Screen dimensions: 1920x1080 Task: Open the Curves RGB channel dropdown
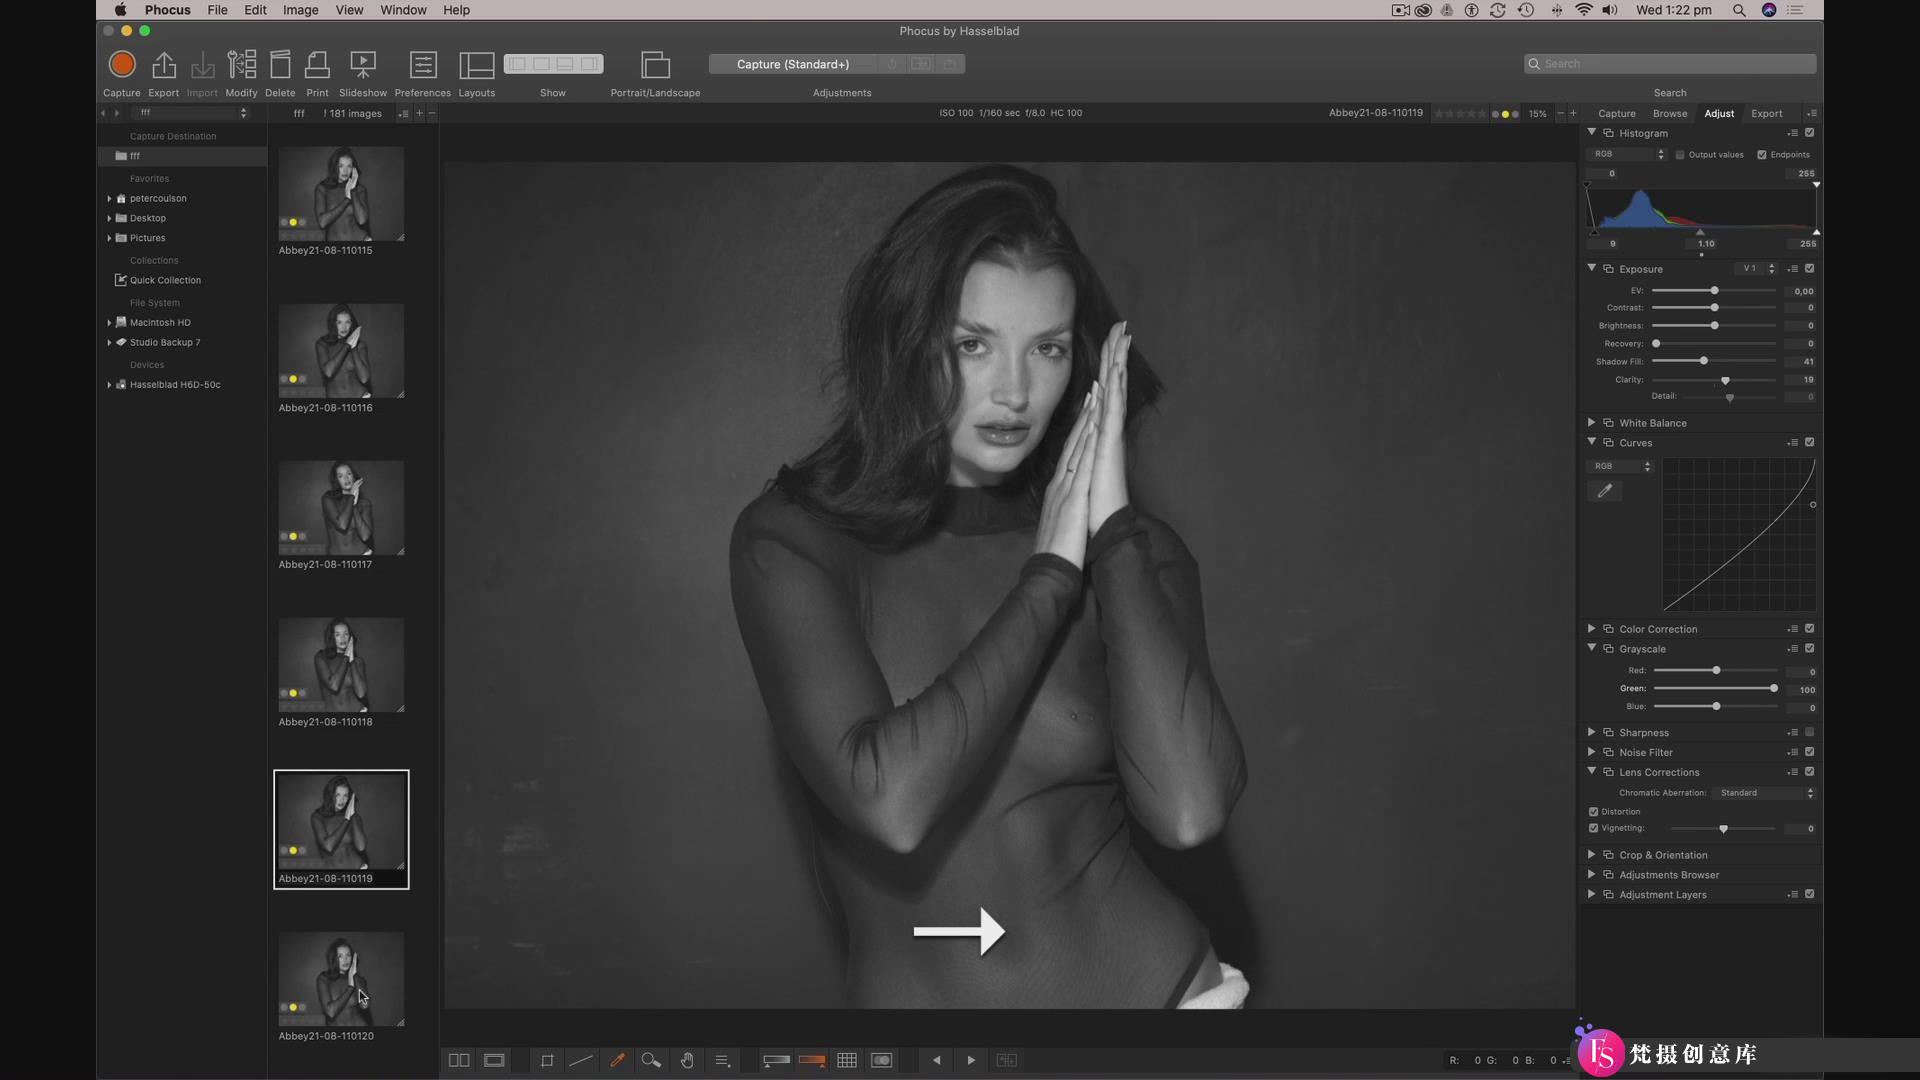[x=1621, y=466]
